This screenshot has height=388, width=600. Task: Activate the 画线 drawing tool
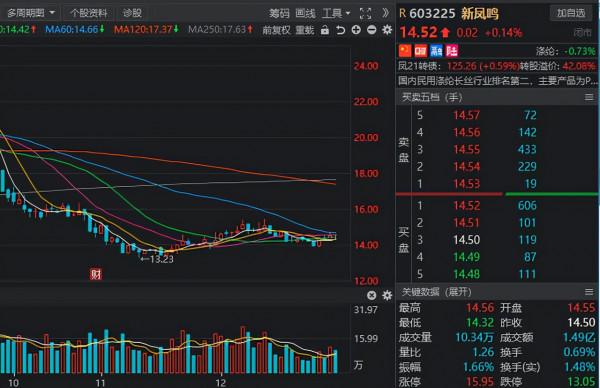point(305,14)
